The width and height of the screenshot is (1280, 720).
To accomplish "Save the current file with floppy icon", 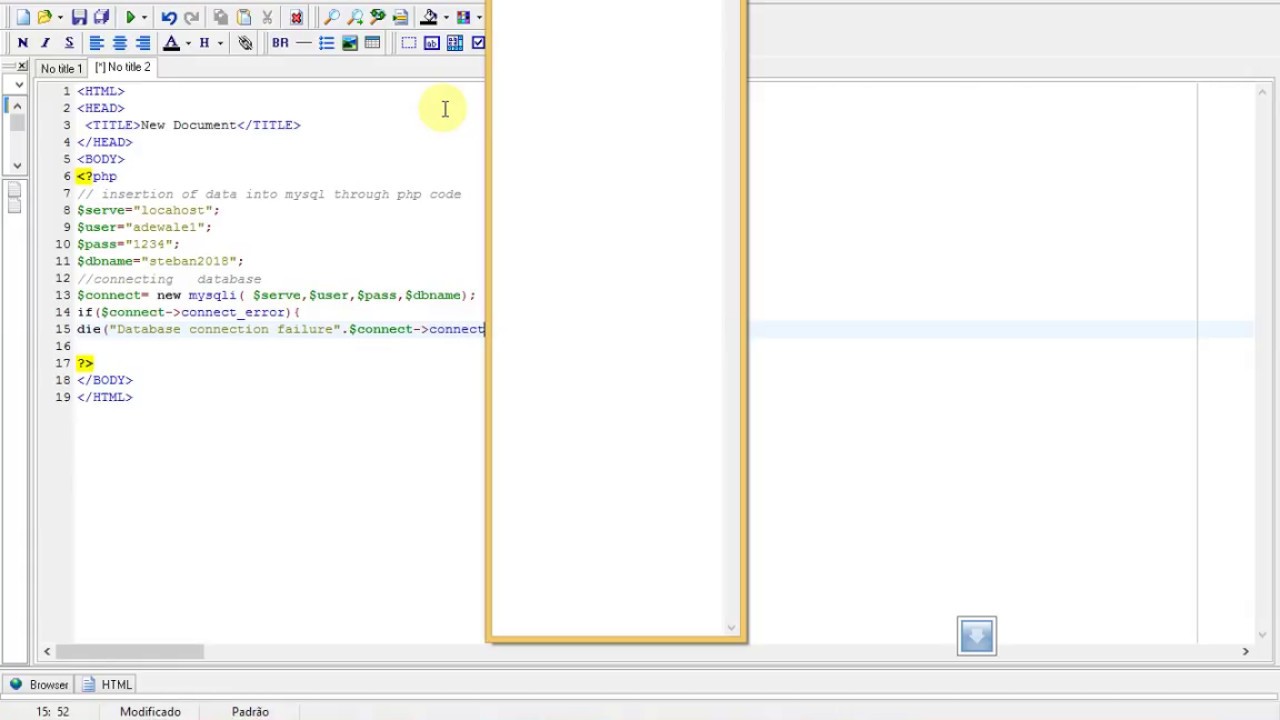I will tap(79, 17).
